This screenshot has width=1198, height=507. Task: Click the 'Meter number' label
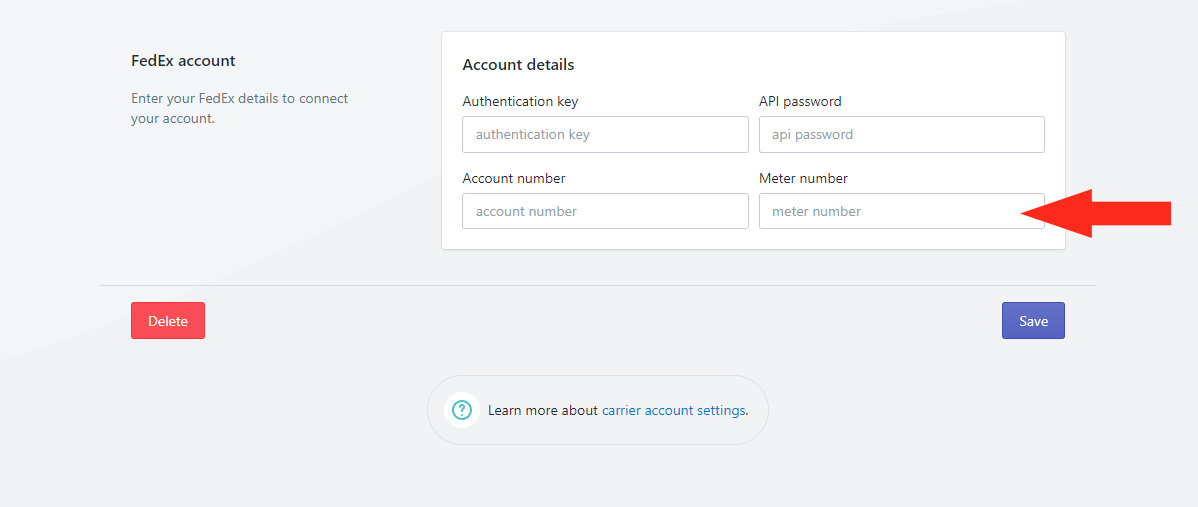point(803,178)
